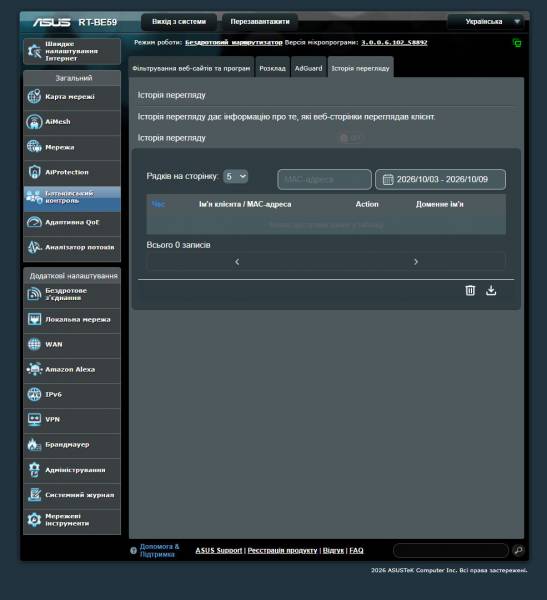Screen dimensions: 547x600
Task: Toggle the Історія перегляду switch
Action: [350, 138]
